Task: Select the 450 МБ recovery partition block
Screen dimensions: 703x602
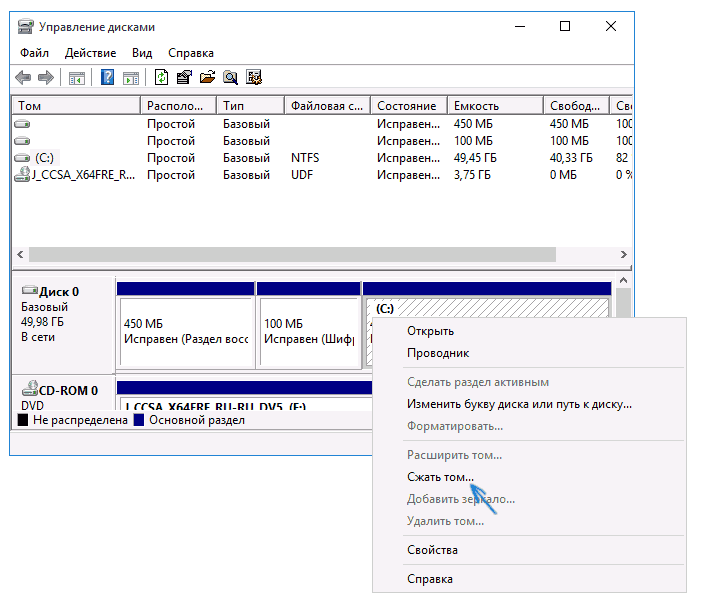Action: (x=186, y=325)
